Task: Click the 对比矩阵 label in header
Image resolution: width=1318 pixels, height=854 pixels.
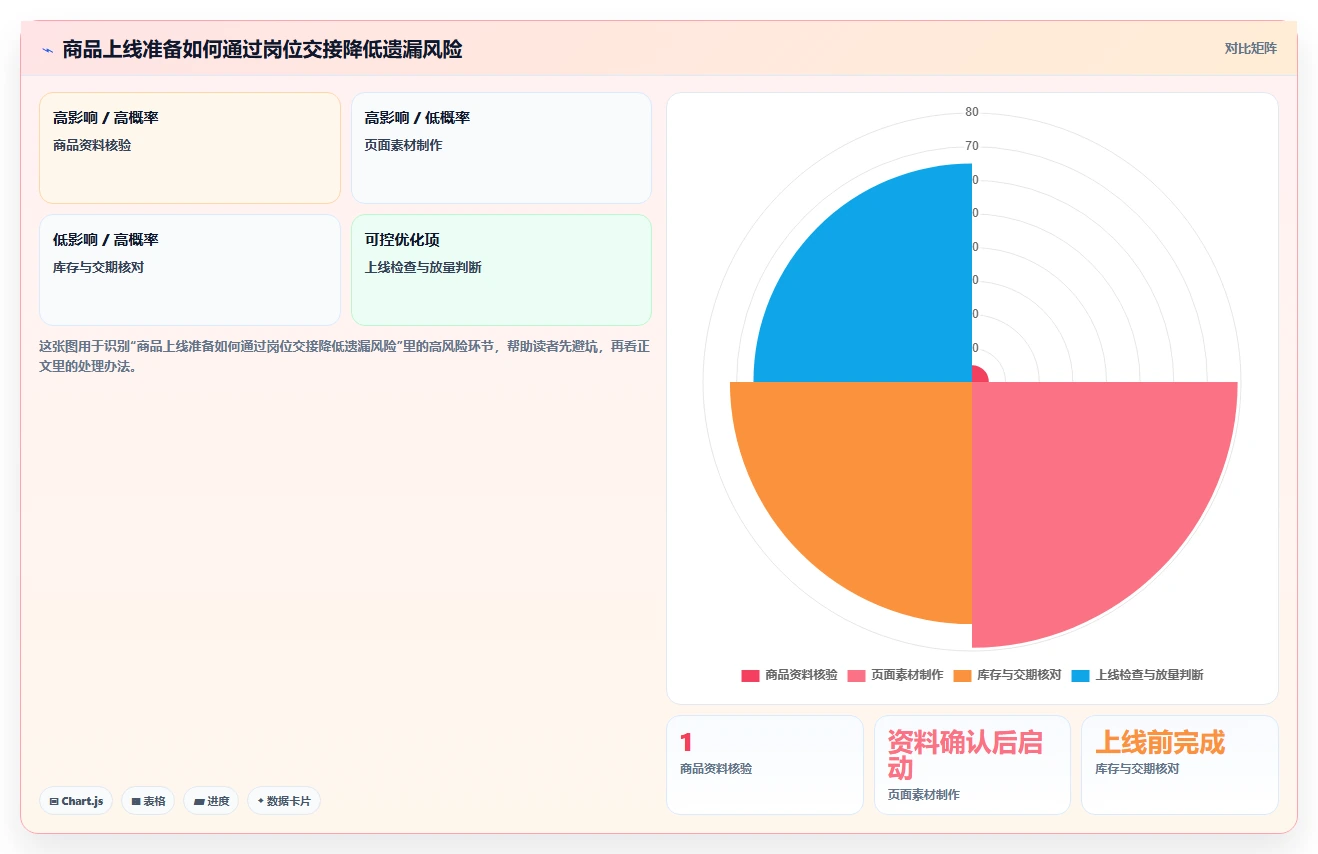Action: click(x=1250, y=48)
